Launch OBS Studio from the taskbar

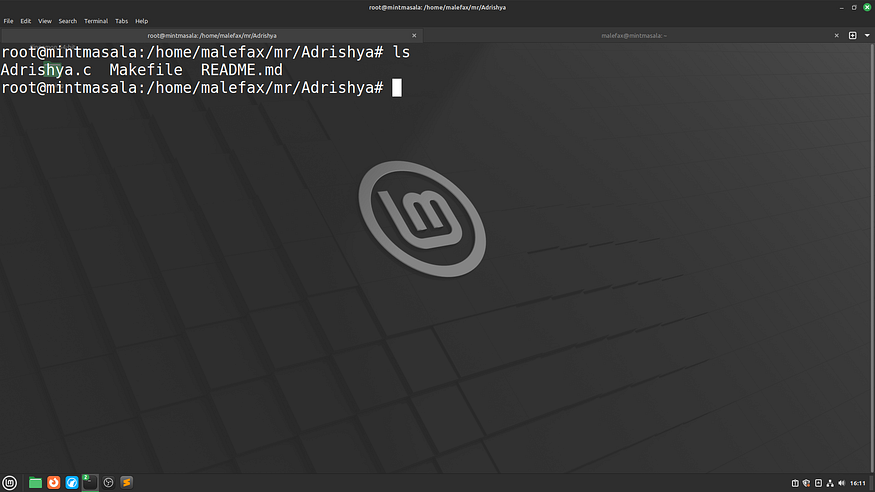pos(108,483)
